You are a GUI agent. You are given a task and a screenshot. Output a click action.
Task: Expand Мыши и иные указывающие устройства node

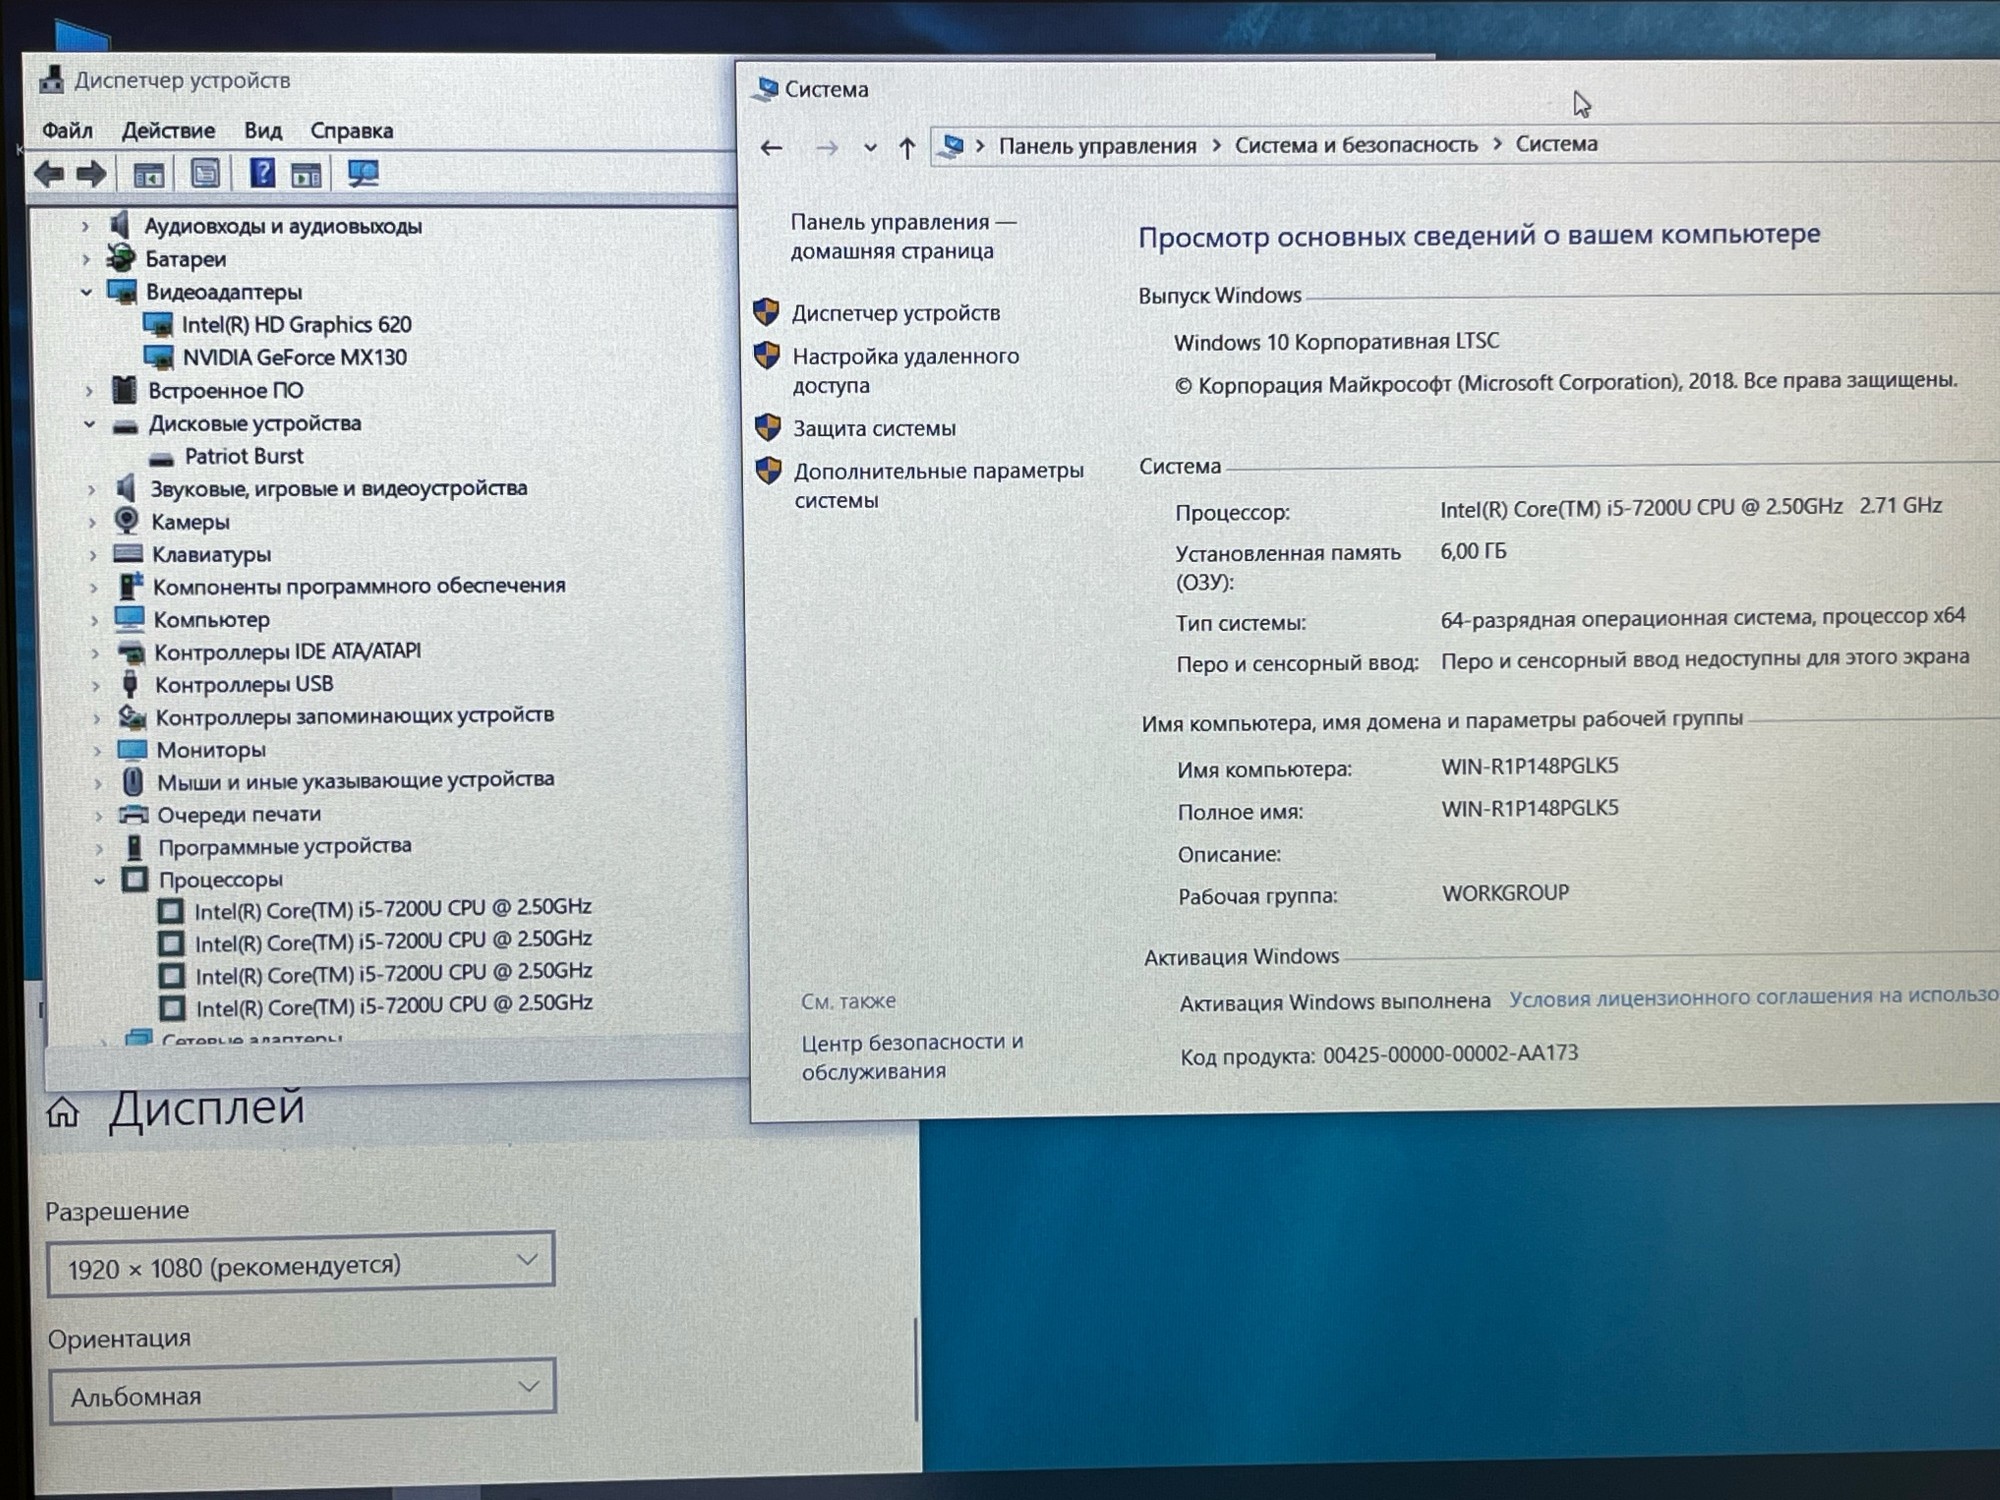[x=98, y=783]
